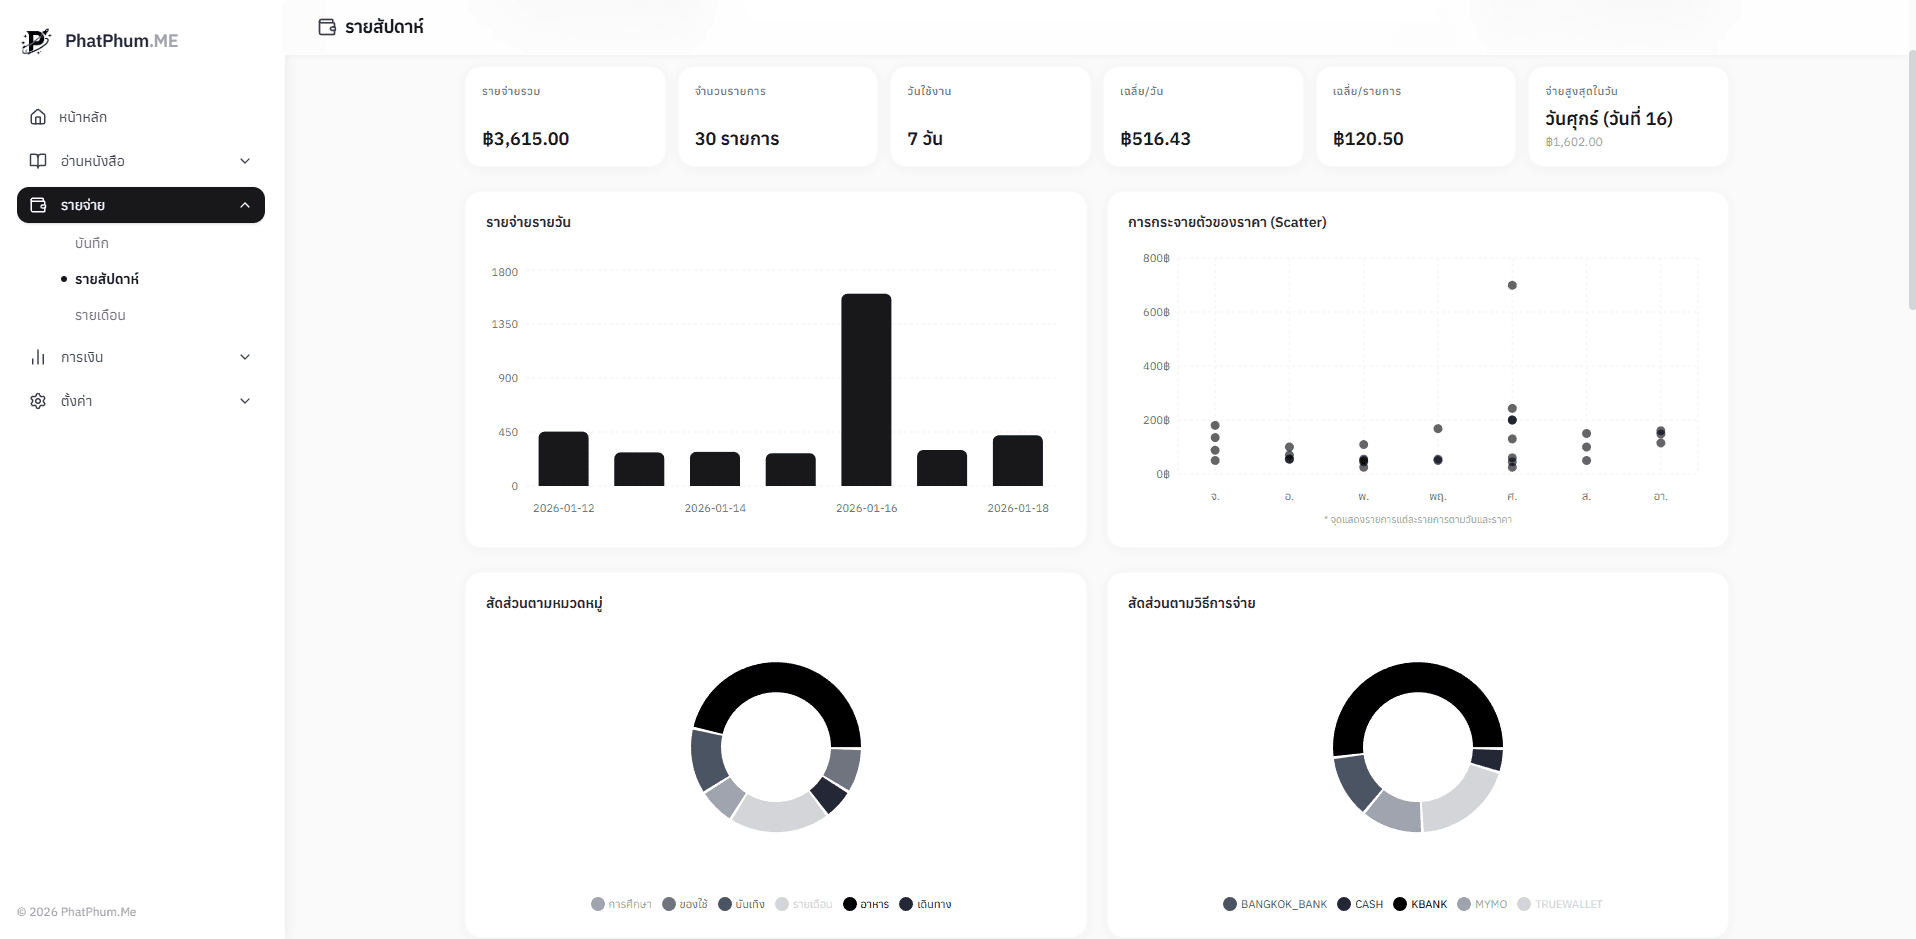Expand the อ่านหนังสือ chevron
This screenshot has width=1916, height=939.
(245, 161)
